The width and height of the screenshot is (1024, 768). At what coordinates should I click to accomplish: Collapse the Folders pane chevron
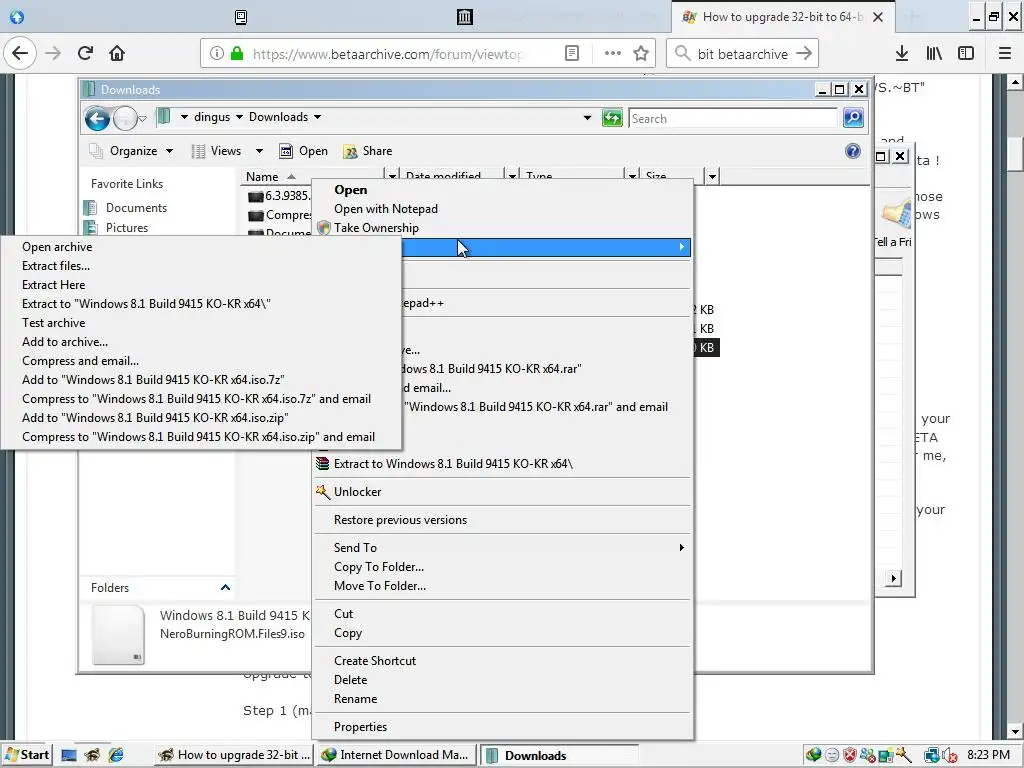(x=225, y=588)
